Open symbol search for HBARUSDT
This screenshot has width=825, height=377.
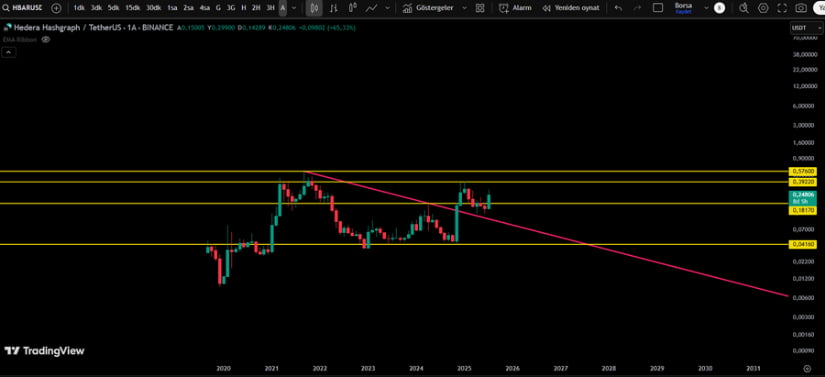tap(23, 8)
